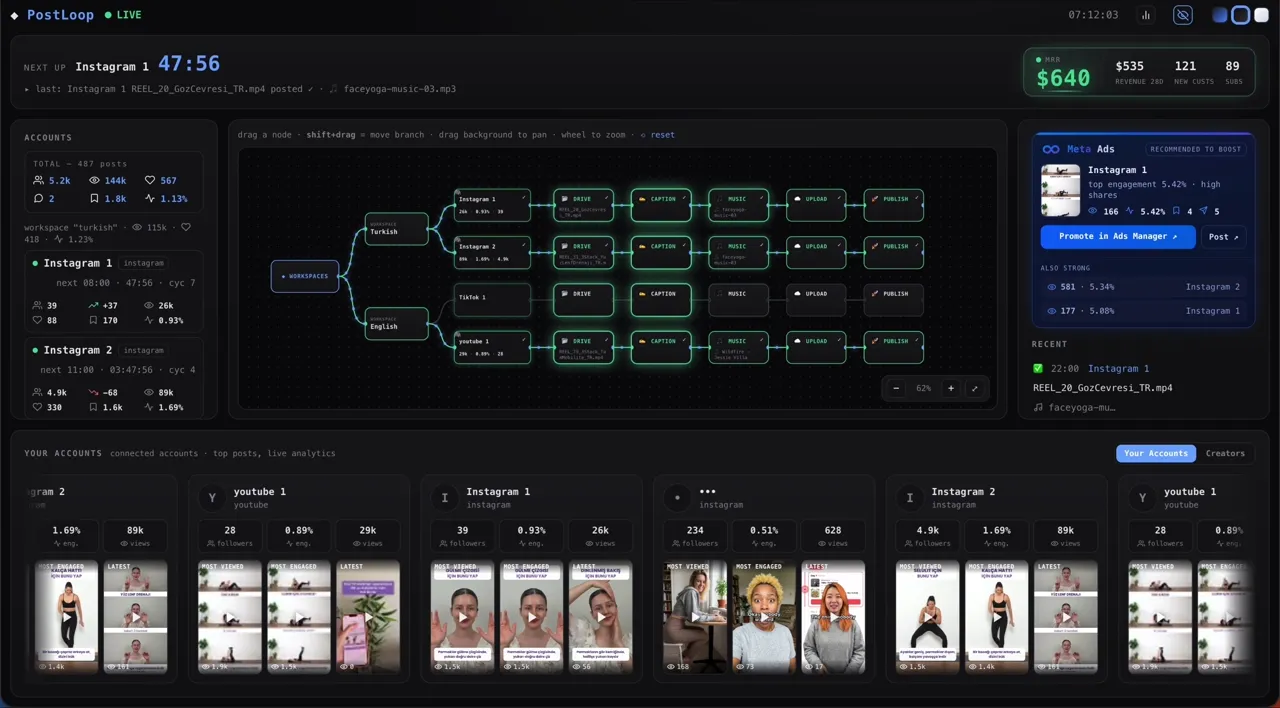1280x708 pixels.
Task: Expand canvas with the fullscreen arrows icon
Action: [975, 388]
